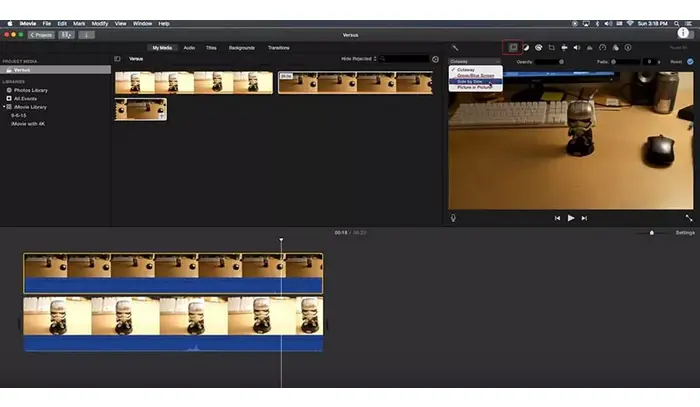Click the Reset button
Screen dimensions: 700x407
676,62
